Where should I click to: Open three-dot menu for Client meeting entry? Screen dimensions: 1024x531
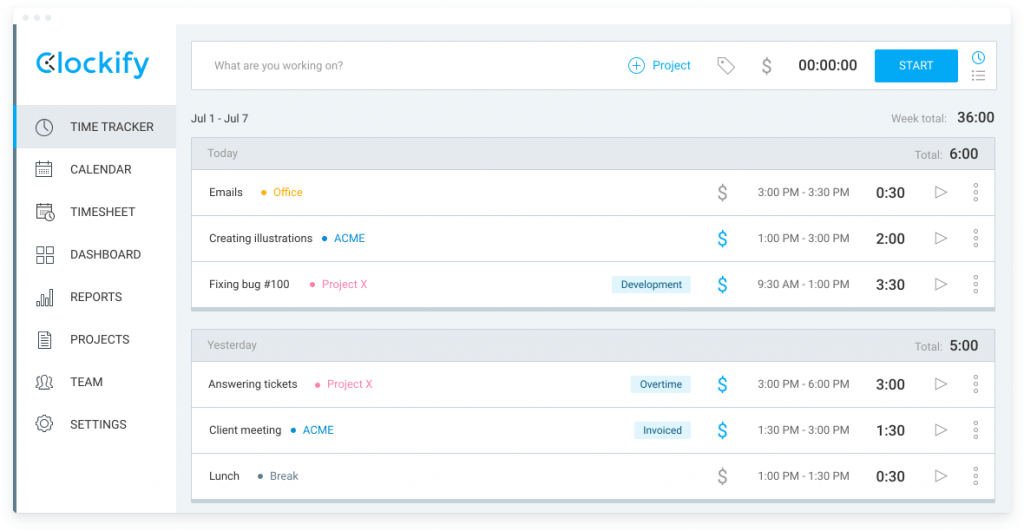point(975,430)
